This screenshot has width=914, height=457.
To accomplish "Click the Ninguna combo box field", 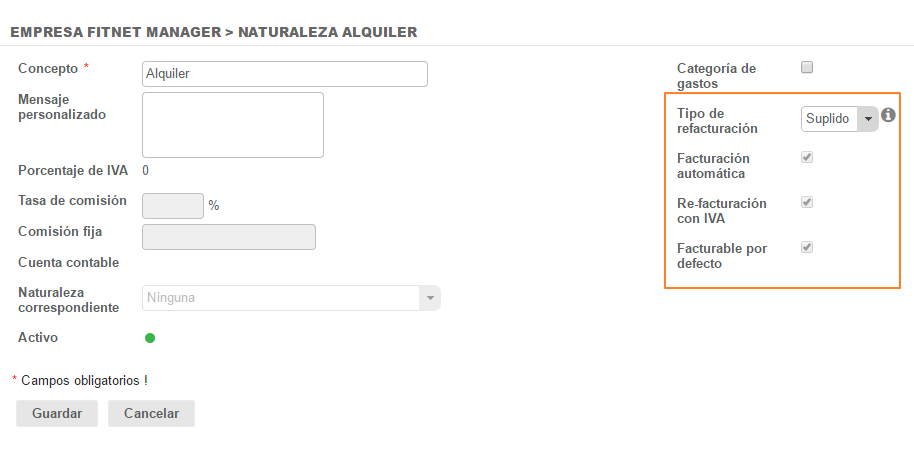I will point(280,298).
